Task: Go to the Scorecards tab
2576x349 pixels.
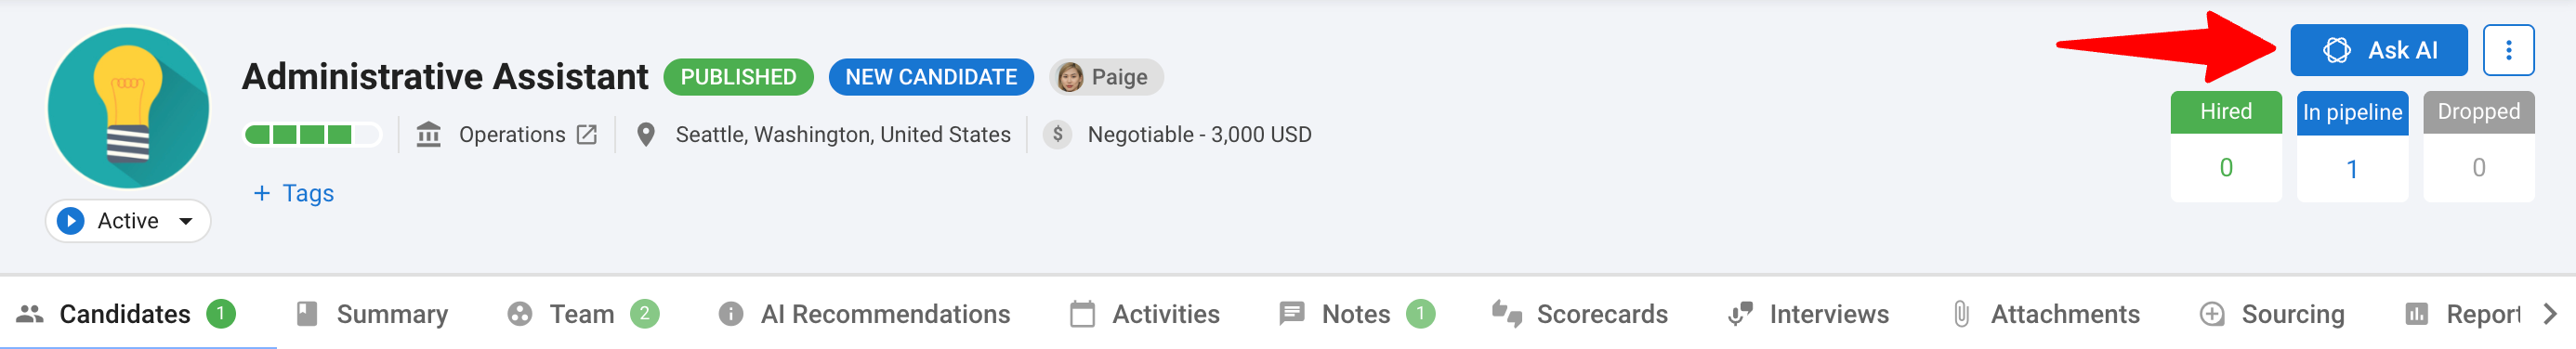Action: [x=1579, y=314]
